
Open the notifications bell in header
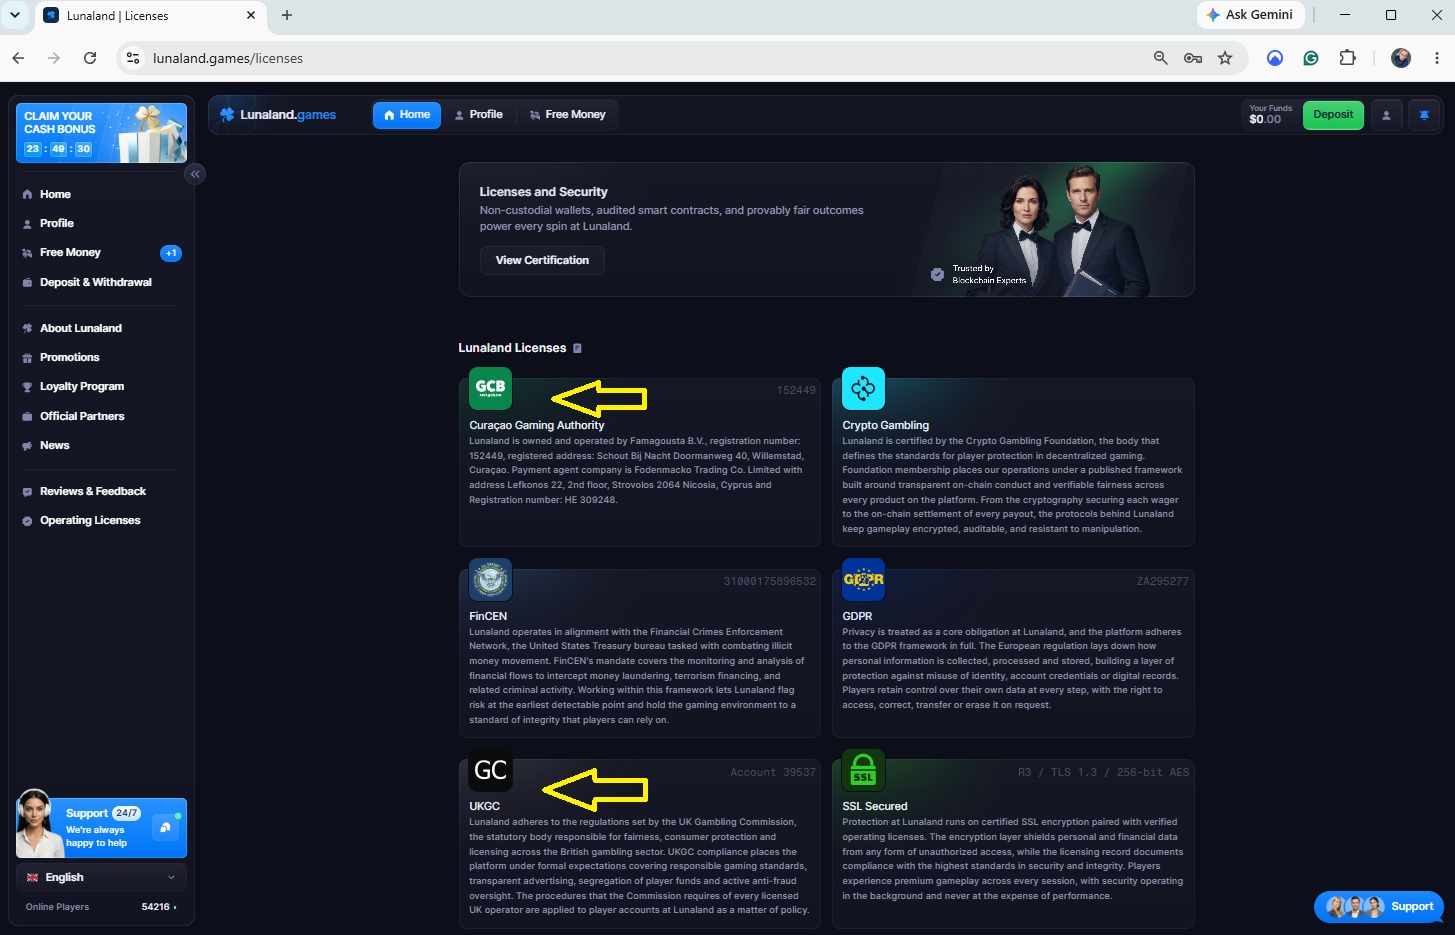click(x=1424, y=115)
